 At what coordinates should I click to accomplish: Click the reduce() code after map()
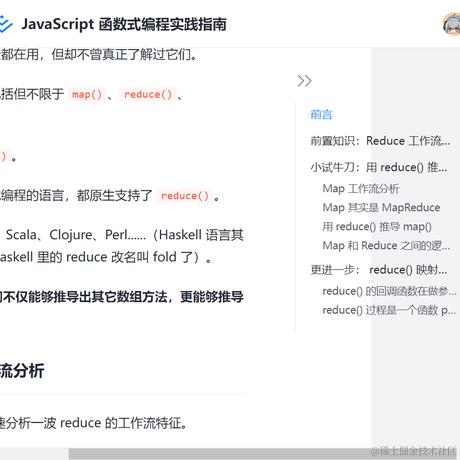coord(148,94)
